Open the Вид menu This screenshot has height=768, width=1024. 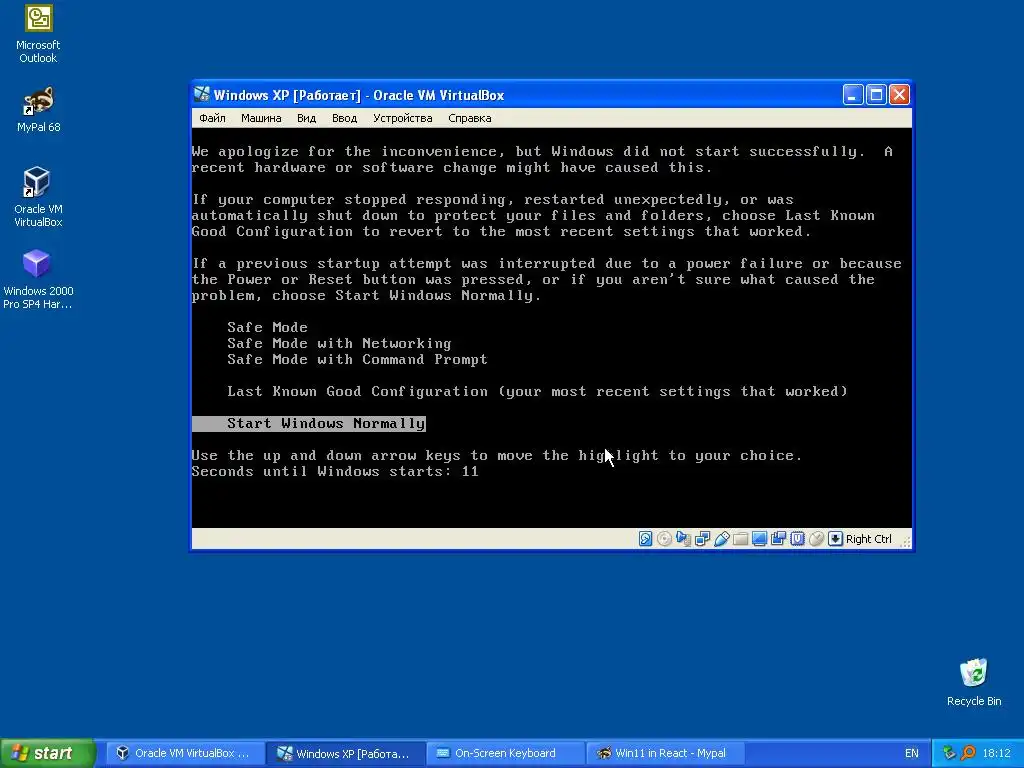(306, 118)
